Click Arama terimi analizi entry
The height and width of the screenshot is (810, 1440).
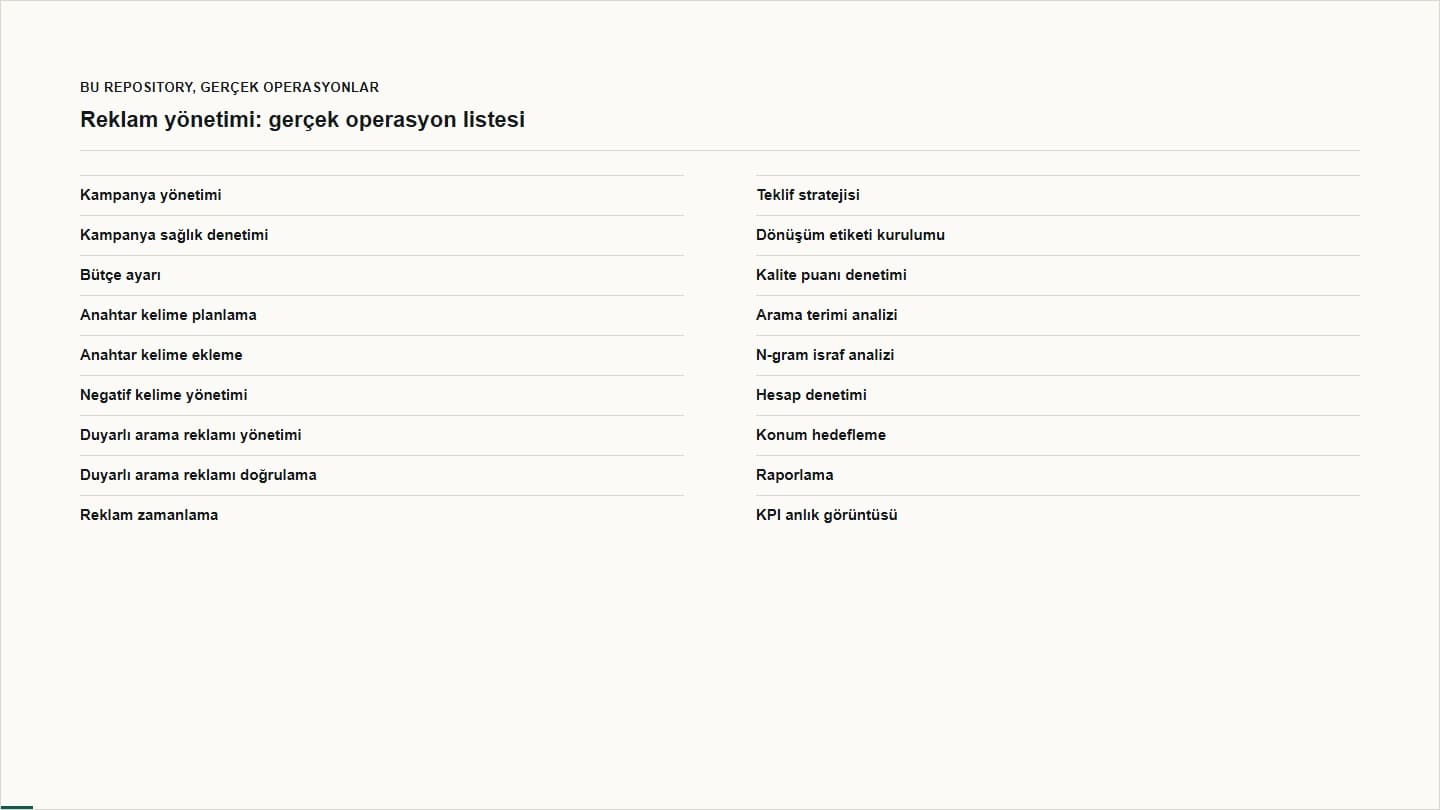(1058, 315)
